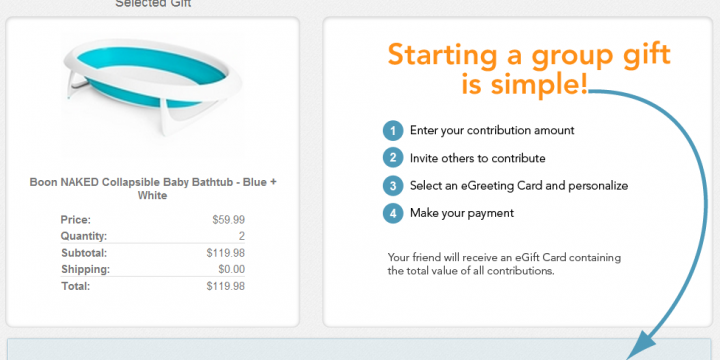
Task: Click the baby bathtub product image
Action: pos(152,87)
